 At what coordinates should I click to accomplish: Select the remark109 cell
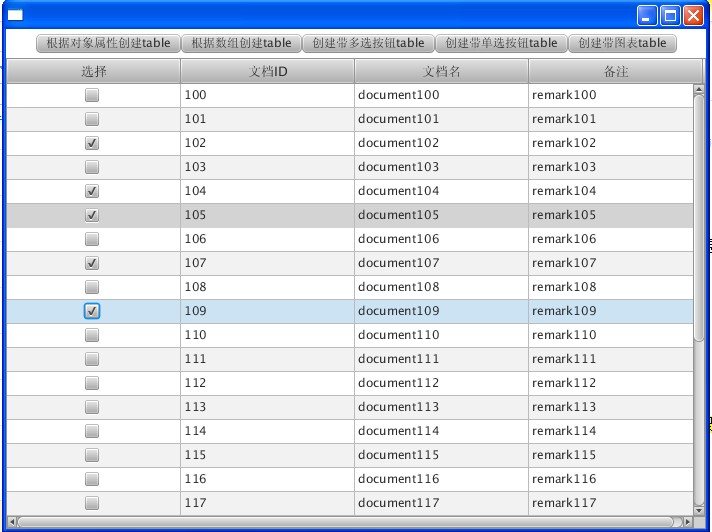pyautogui.click(x=611, y=311)
